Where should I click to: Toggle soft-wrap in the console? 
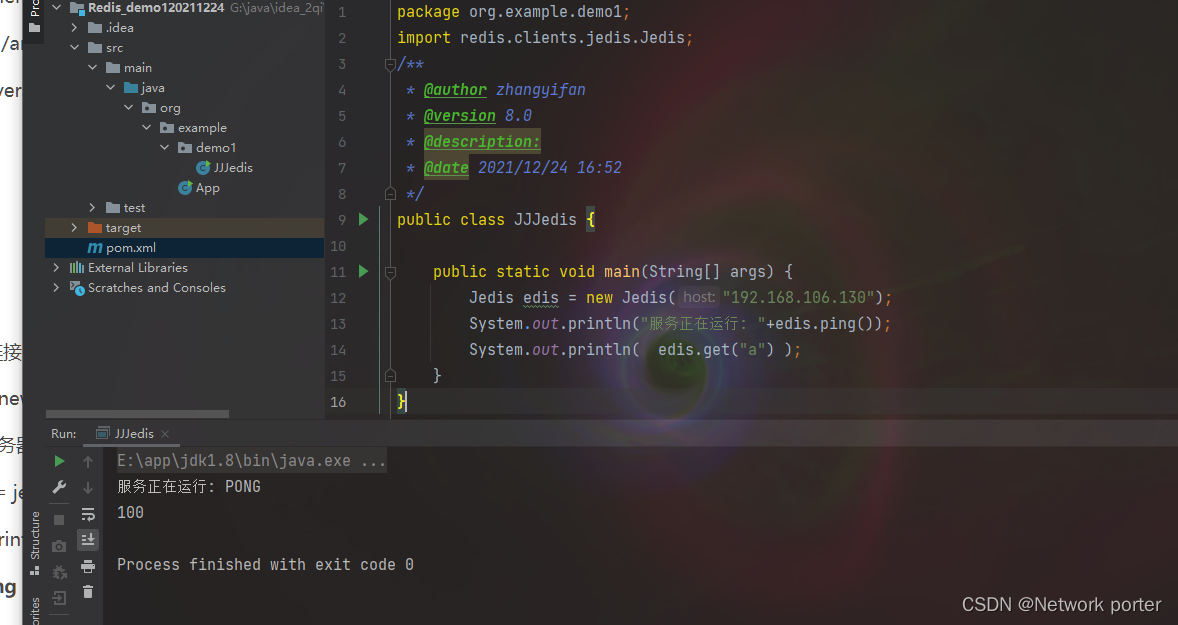(88, 515)
